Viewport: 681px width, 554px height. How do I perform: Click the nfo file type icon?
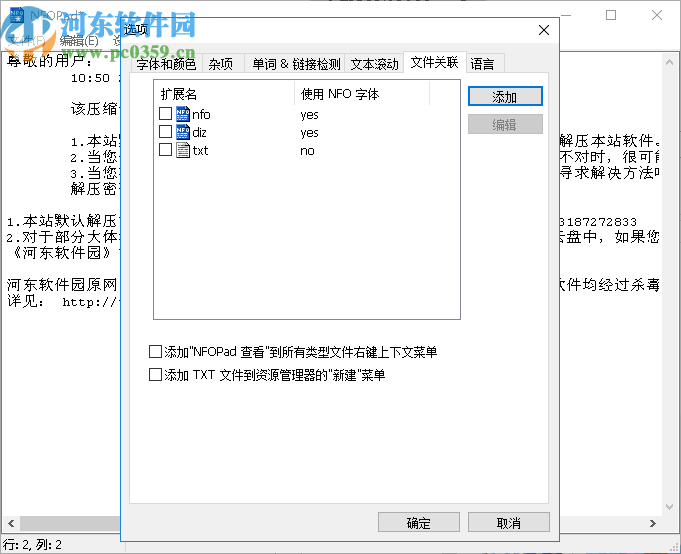coord(183,114)
